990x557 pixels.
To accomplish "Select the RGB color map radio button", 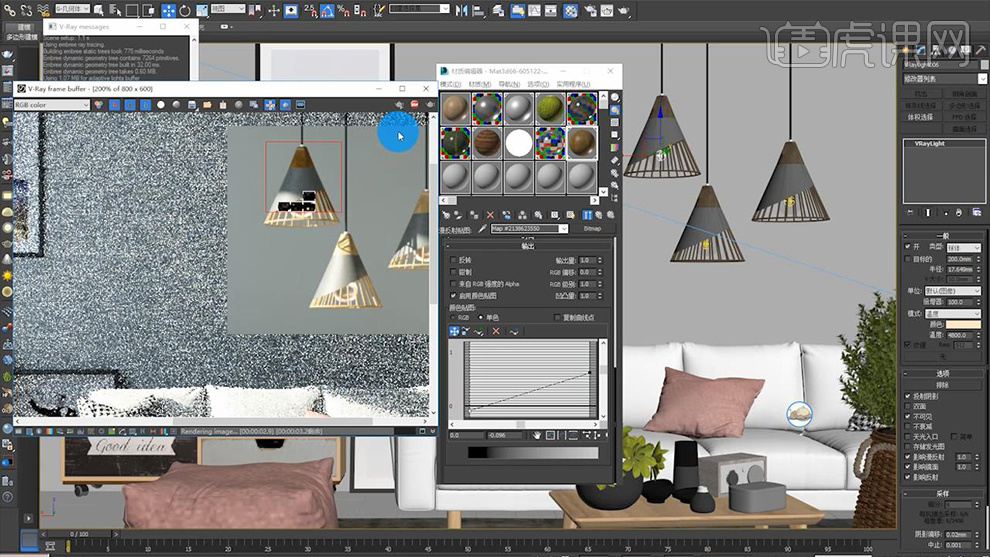I will [453, 318].
